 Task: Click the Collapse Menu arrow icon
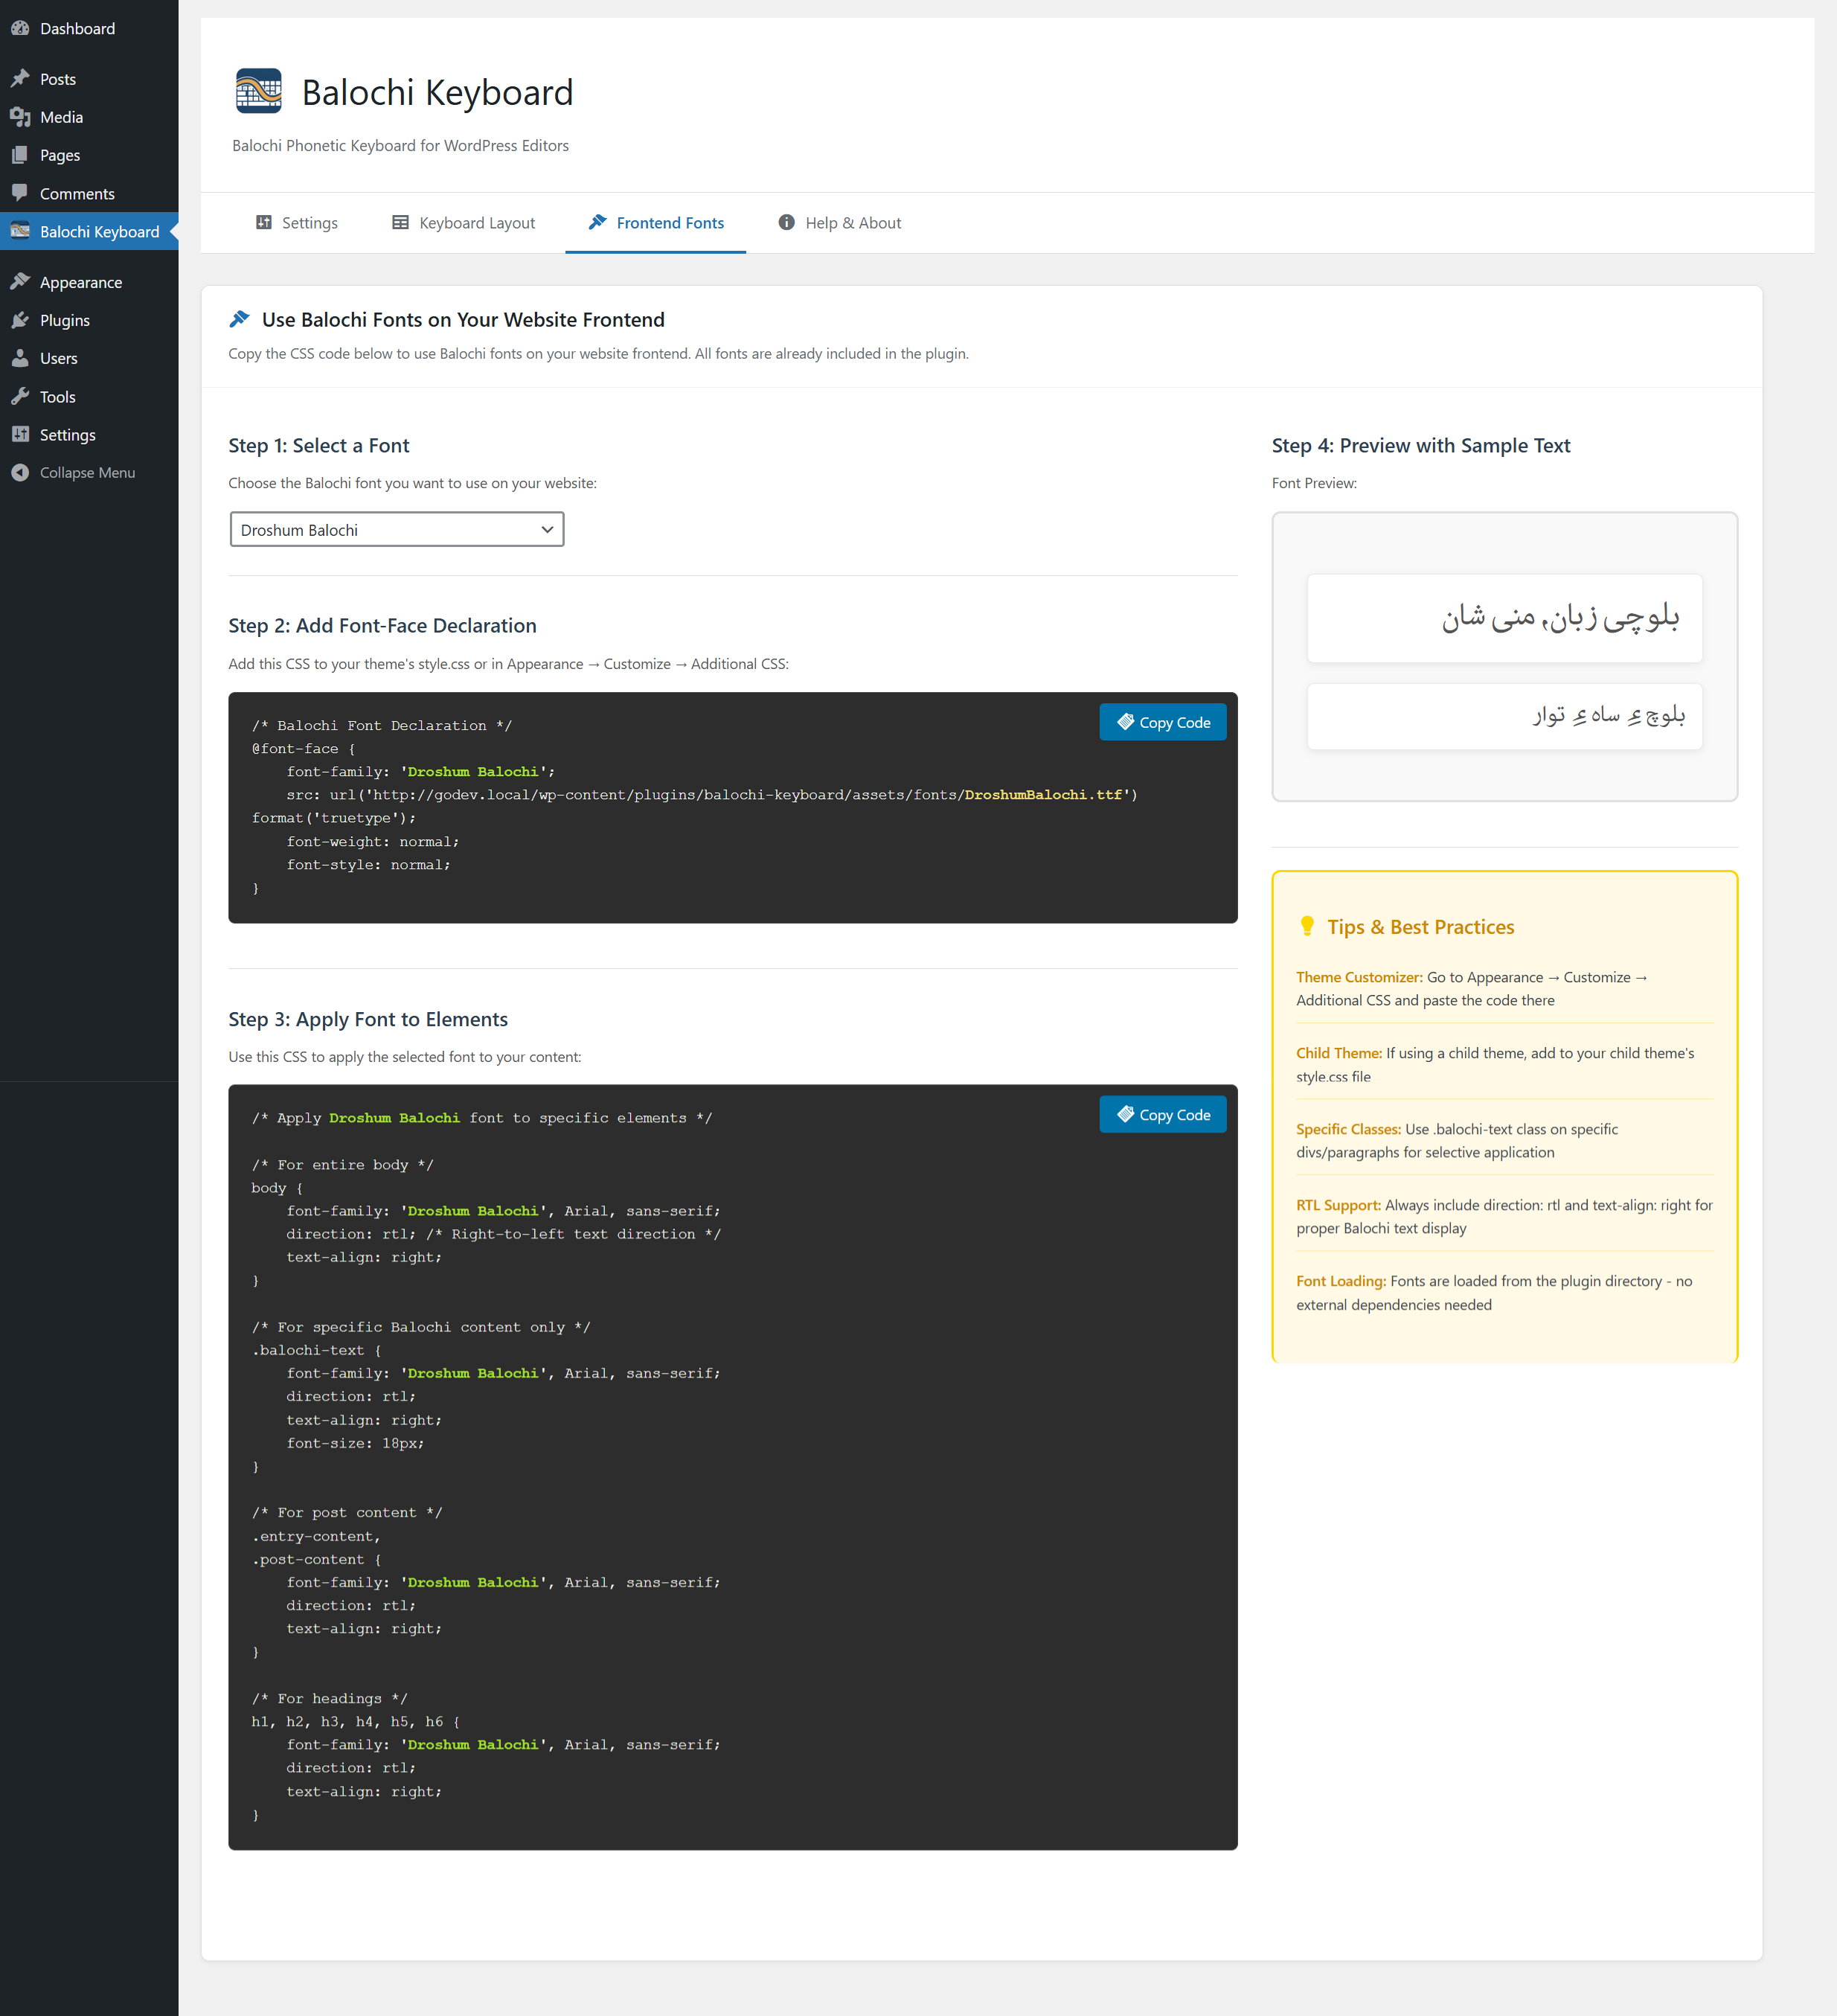(20, 472)
